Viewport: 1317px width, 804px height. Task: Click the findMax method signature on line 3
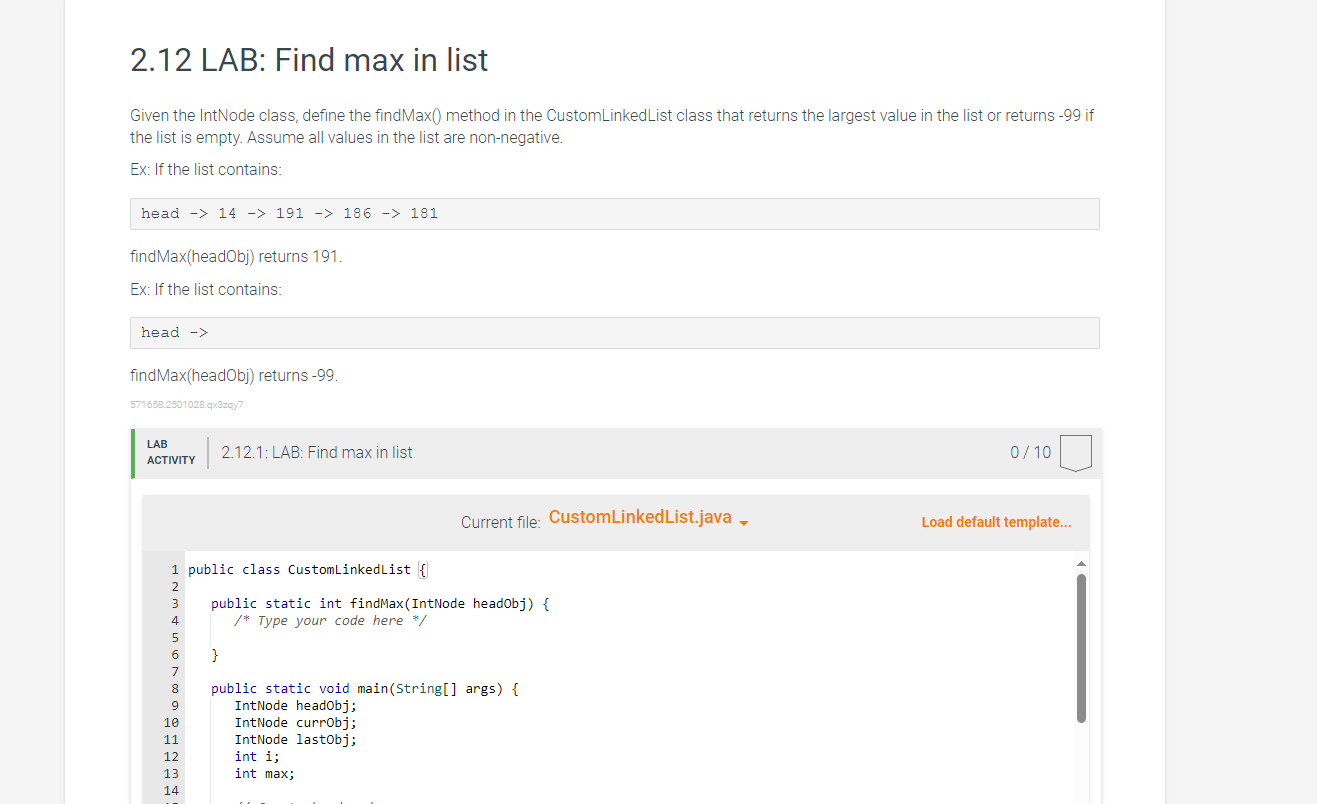[x=380, y=603]
